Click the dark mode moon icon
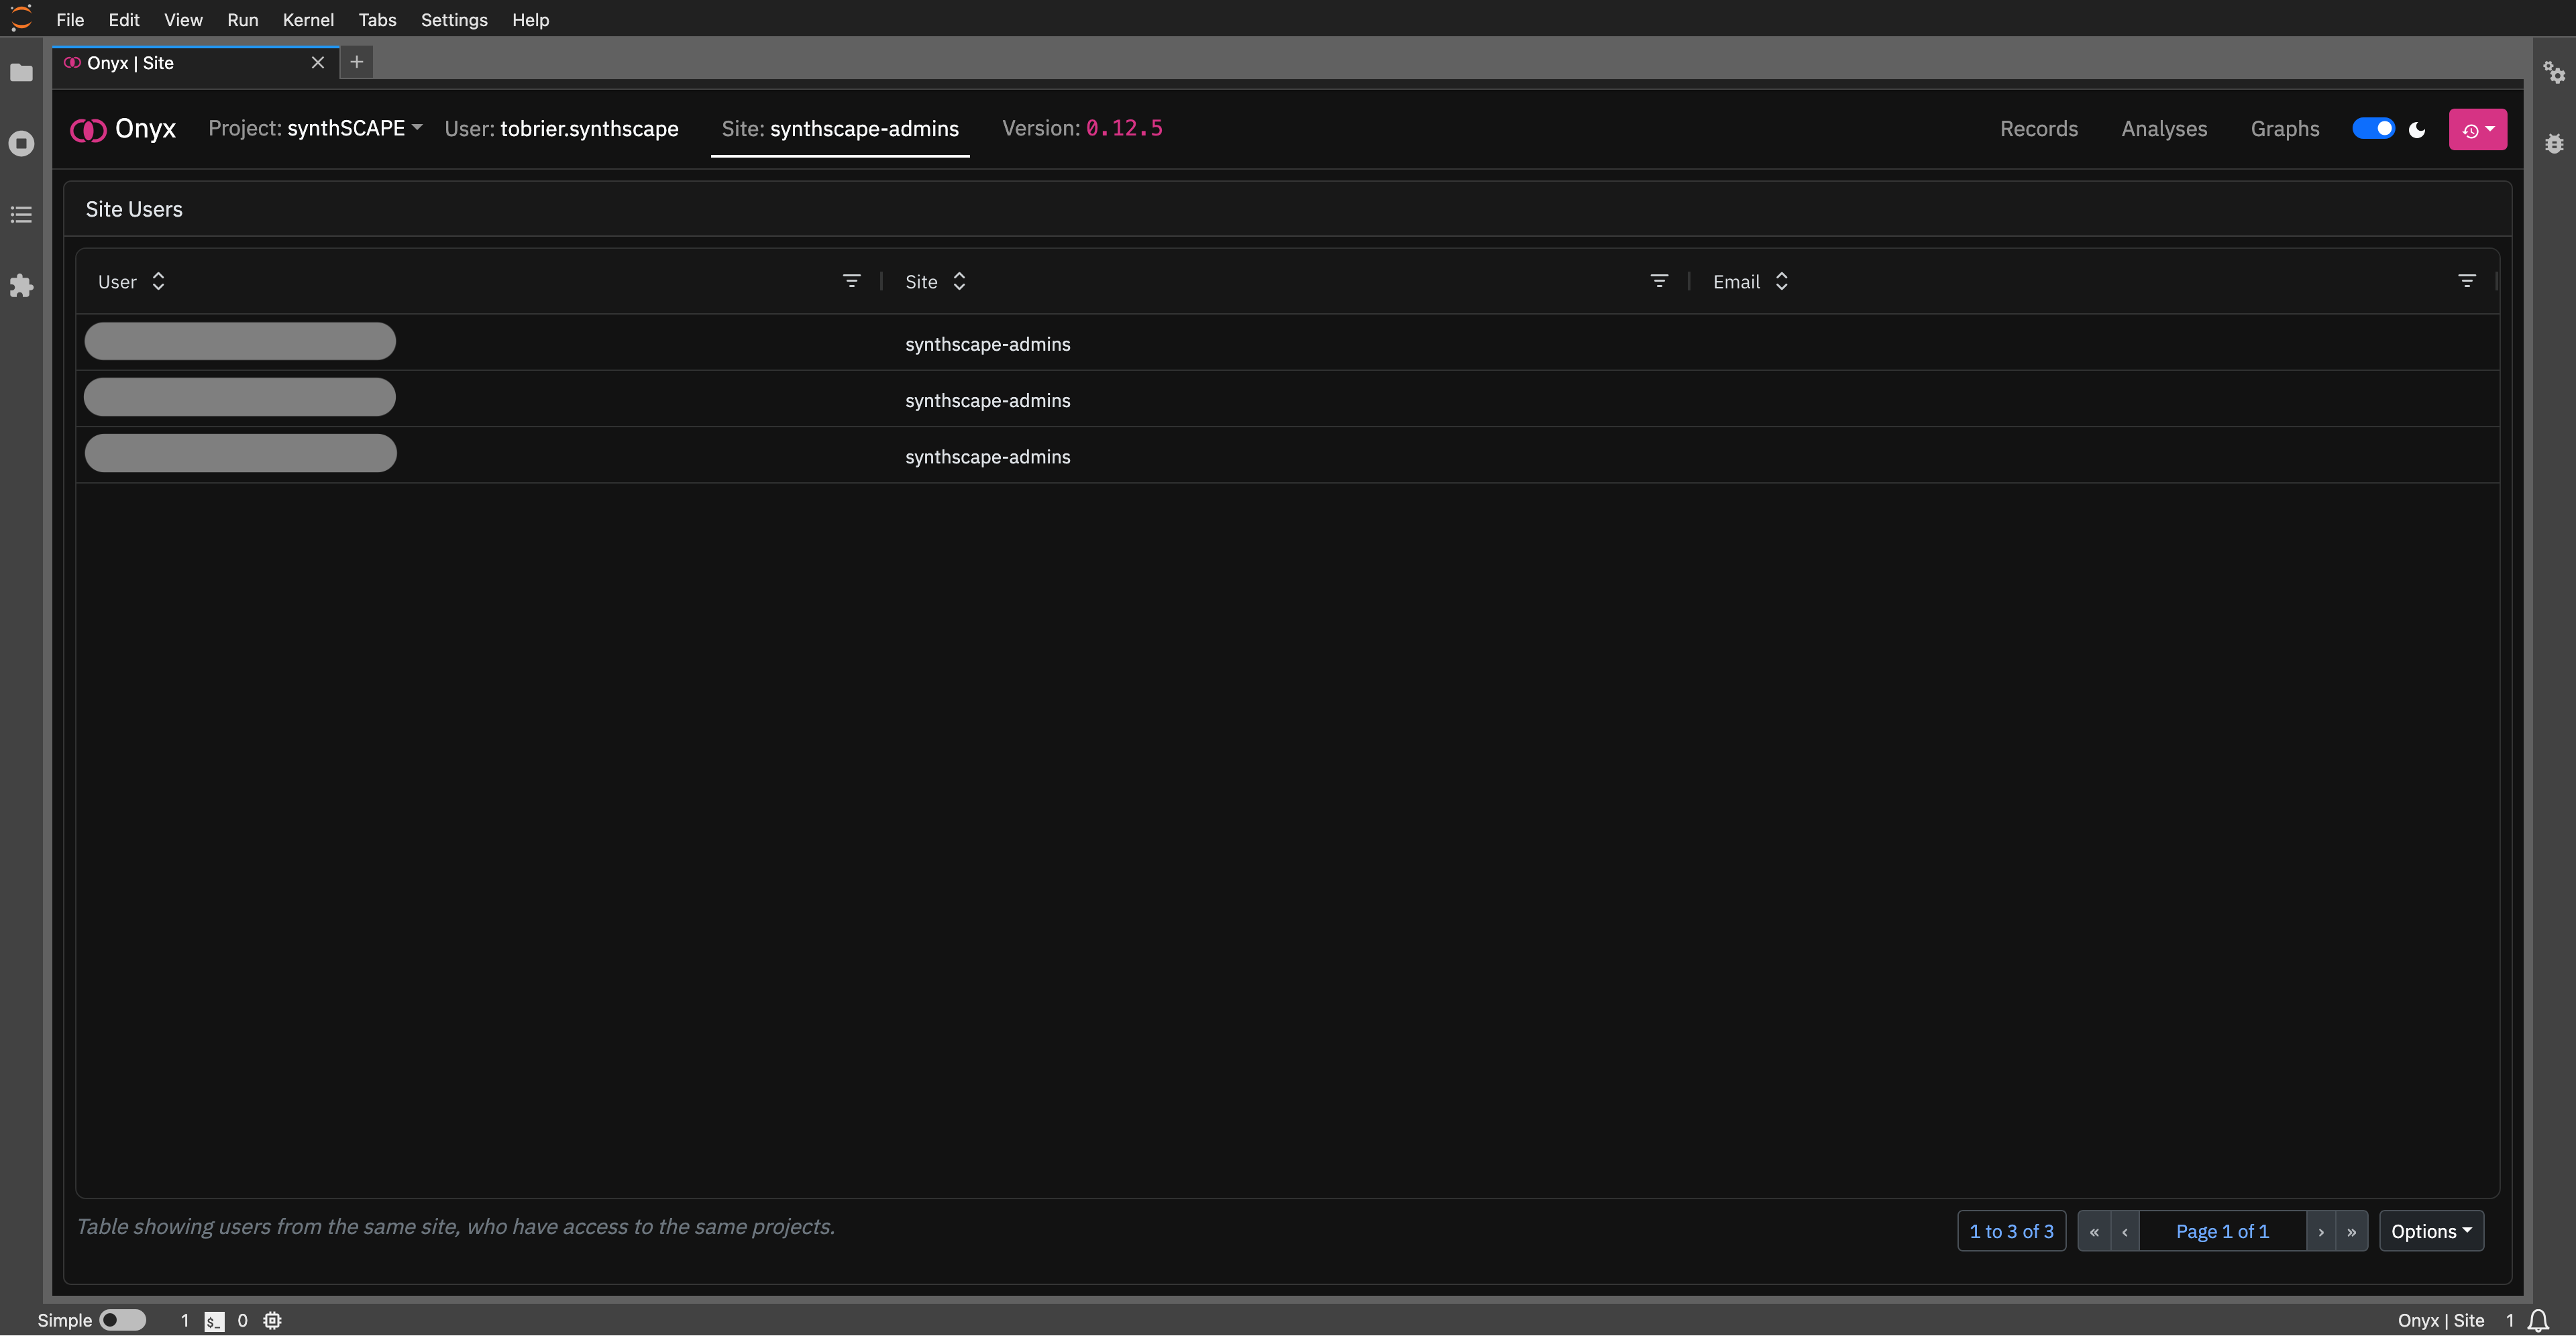 [2417, 130]
